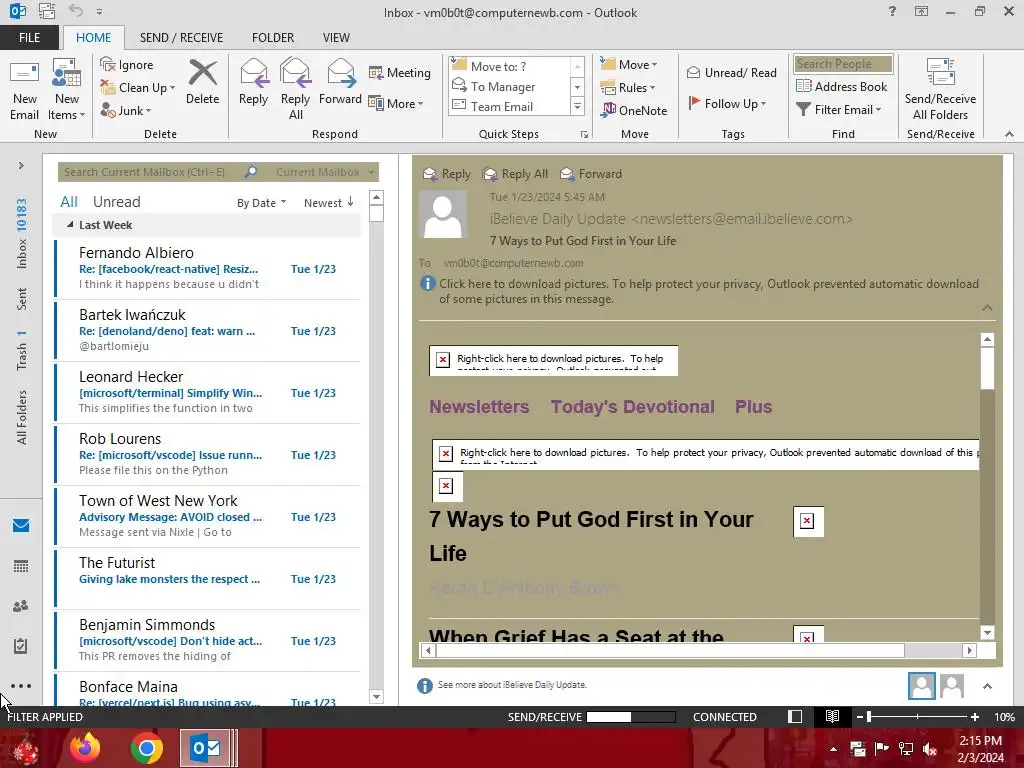Screen dimensions: 1024x768
Task: Click the zoom in plus button
Action: point(975,717)
